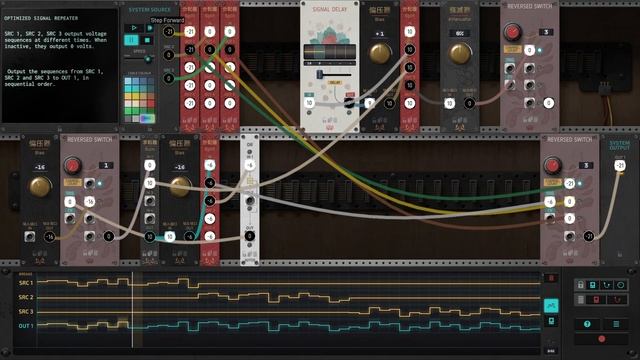Screen dimensions: 640x360
Task: Click the SRC 3 output jack
Action: click(x=169, y=78)
